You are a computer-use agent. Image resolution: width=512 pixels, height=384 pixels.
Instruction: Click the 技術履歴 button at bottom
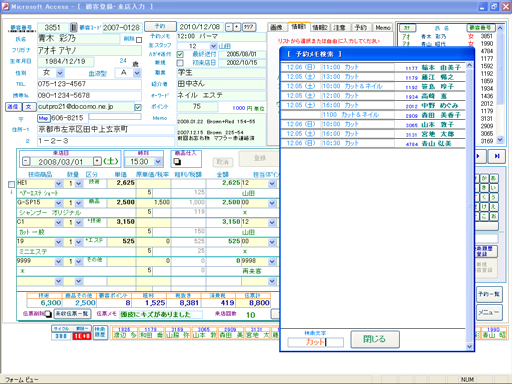100,332
